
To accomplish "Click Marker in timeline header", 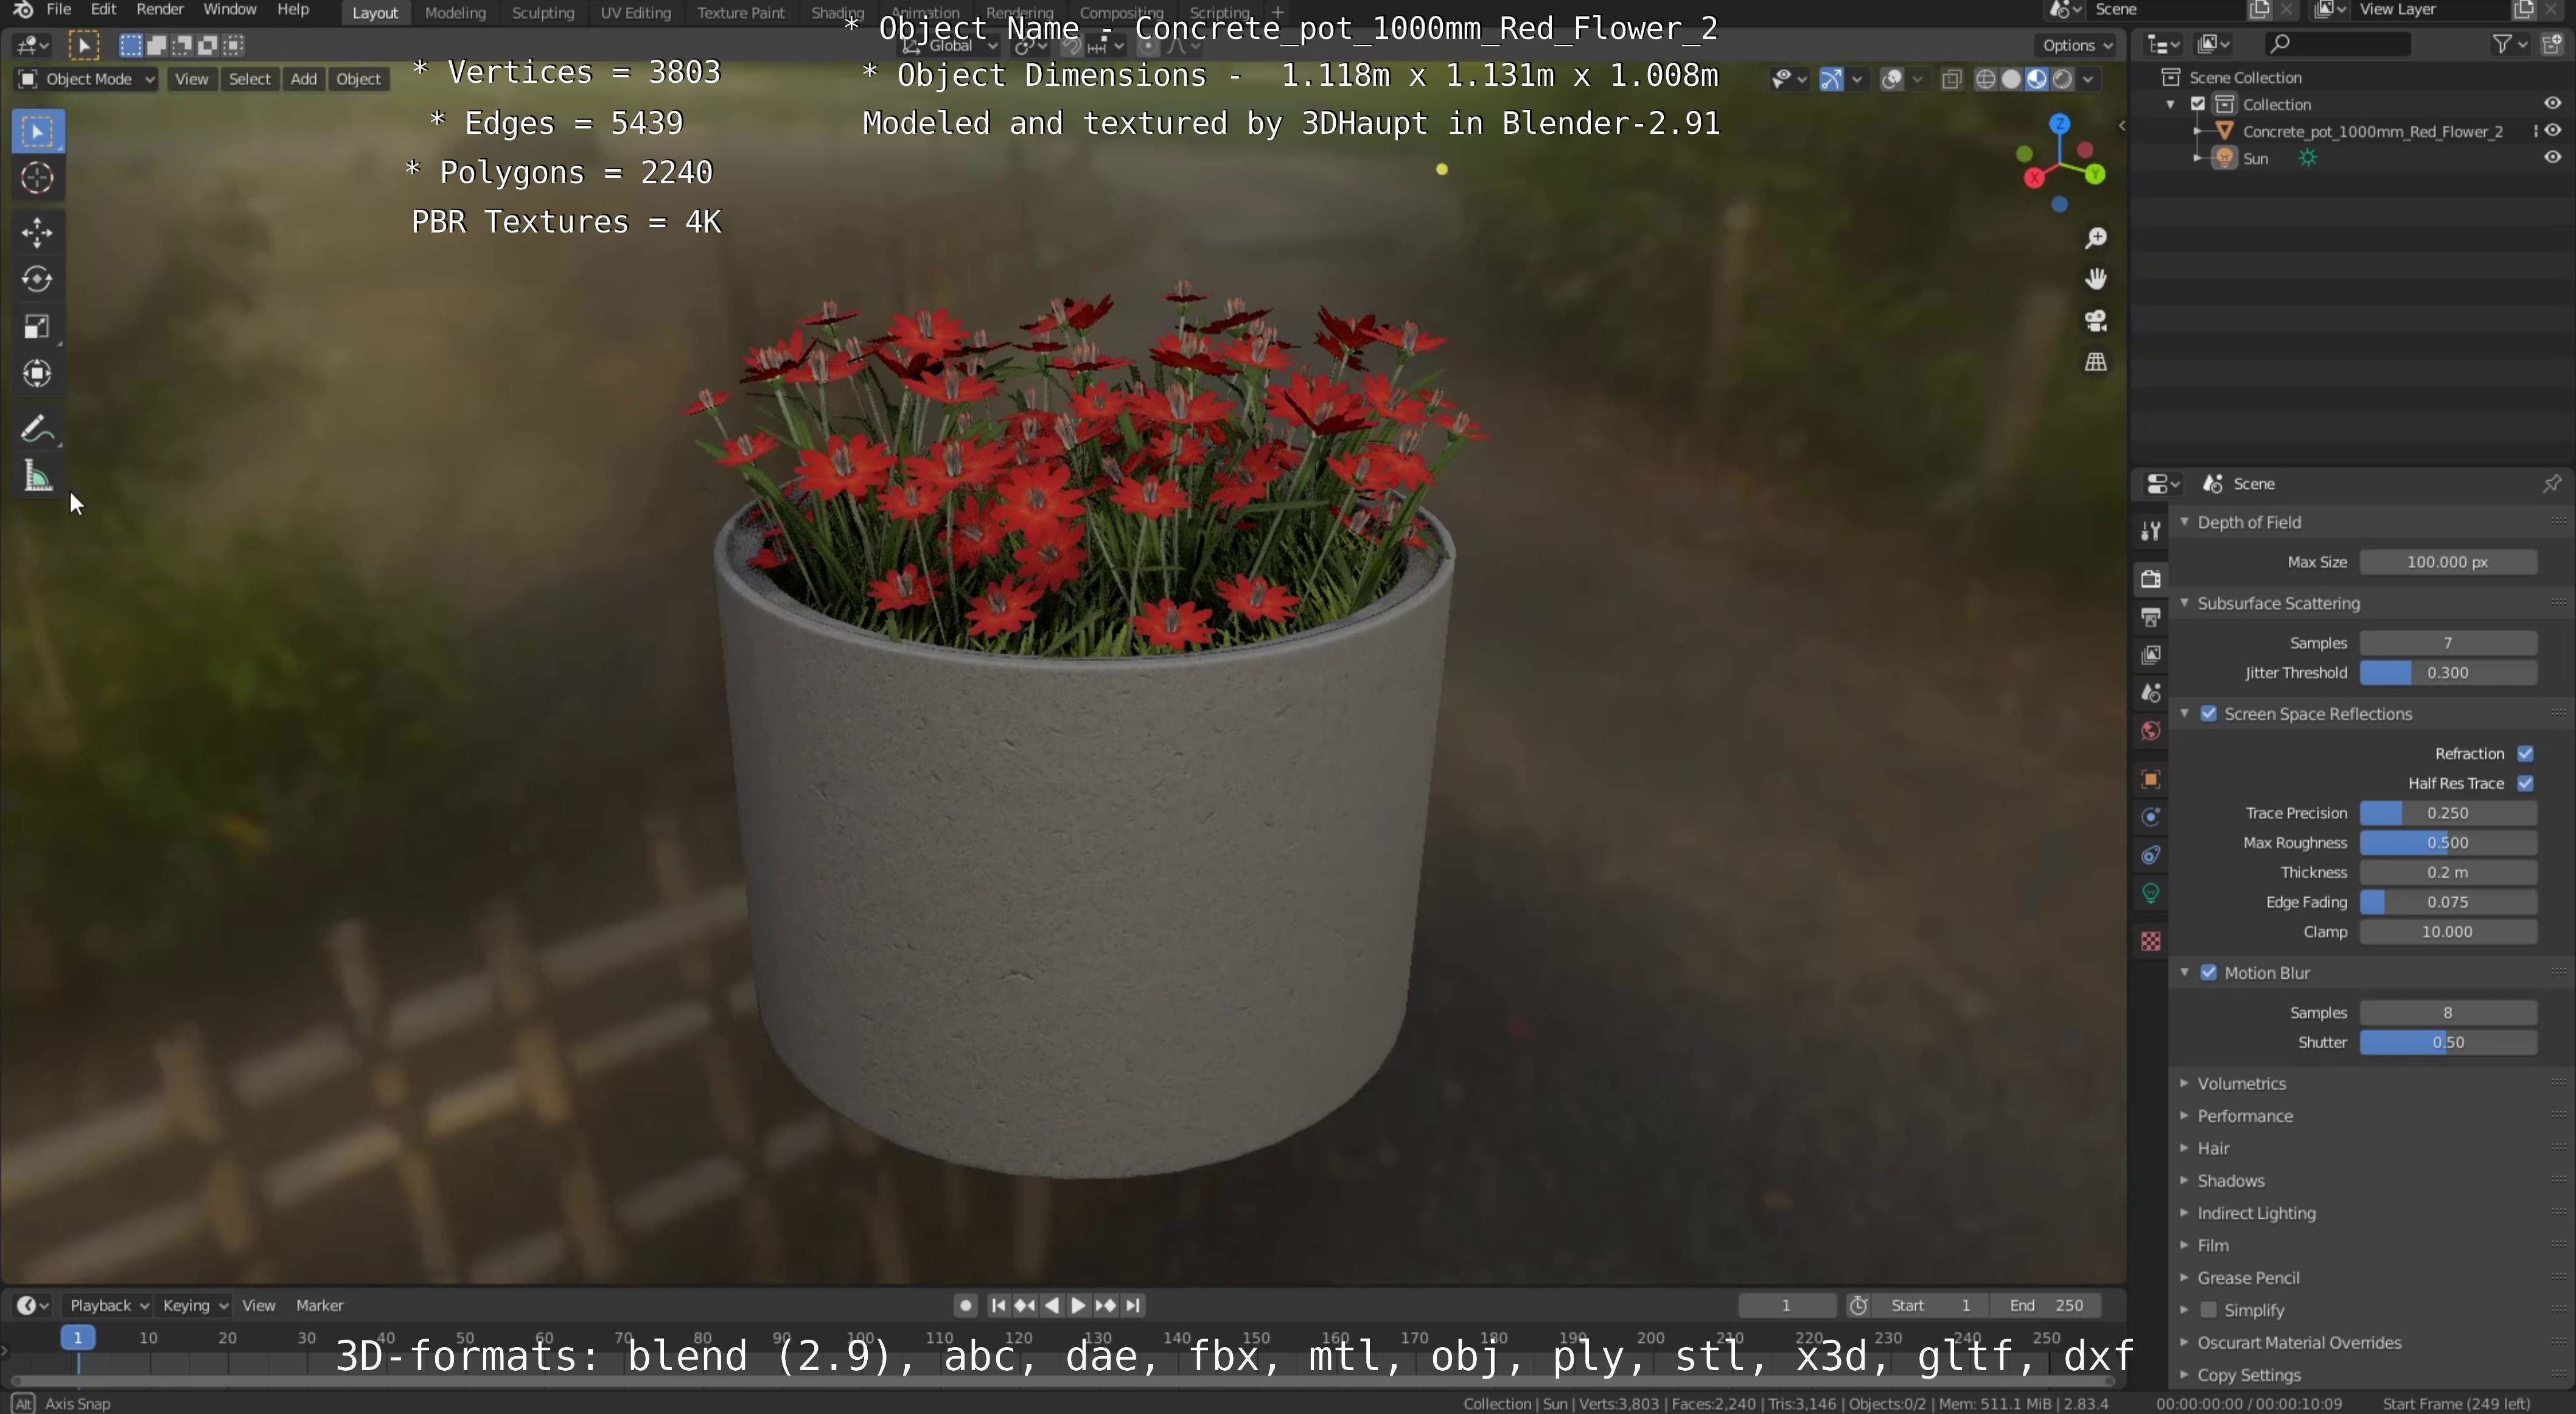I will click(319, 1305).
